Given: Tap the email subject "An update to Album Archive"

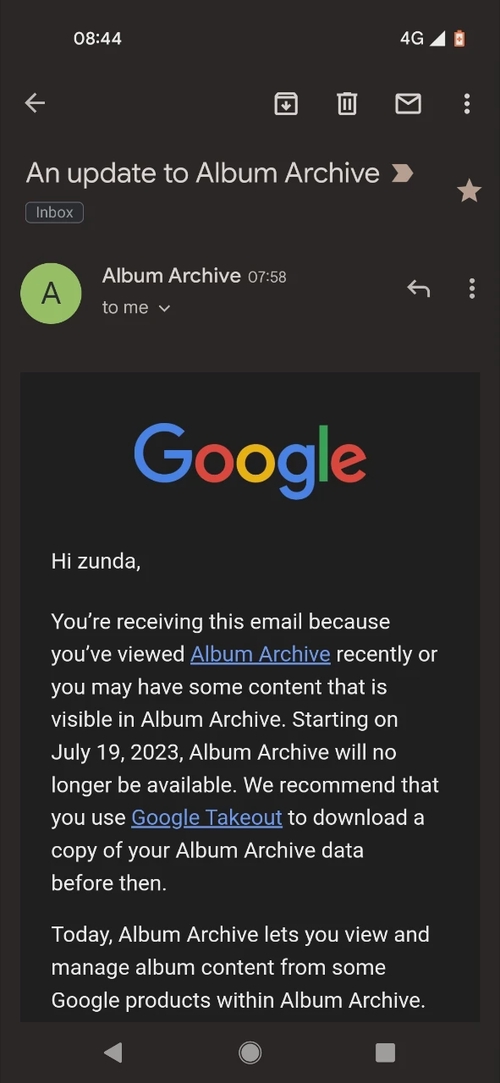Looking at the screenshot, I should click(x=203, y=173).
